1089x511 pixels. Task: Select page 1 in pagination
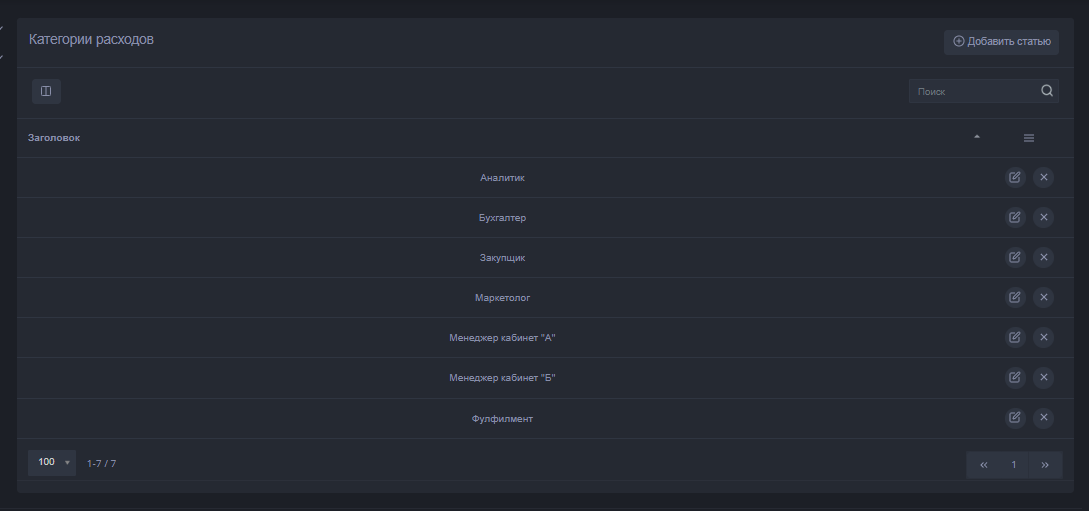[x=1014, y=465]
